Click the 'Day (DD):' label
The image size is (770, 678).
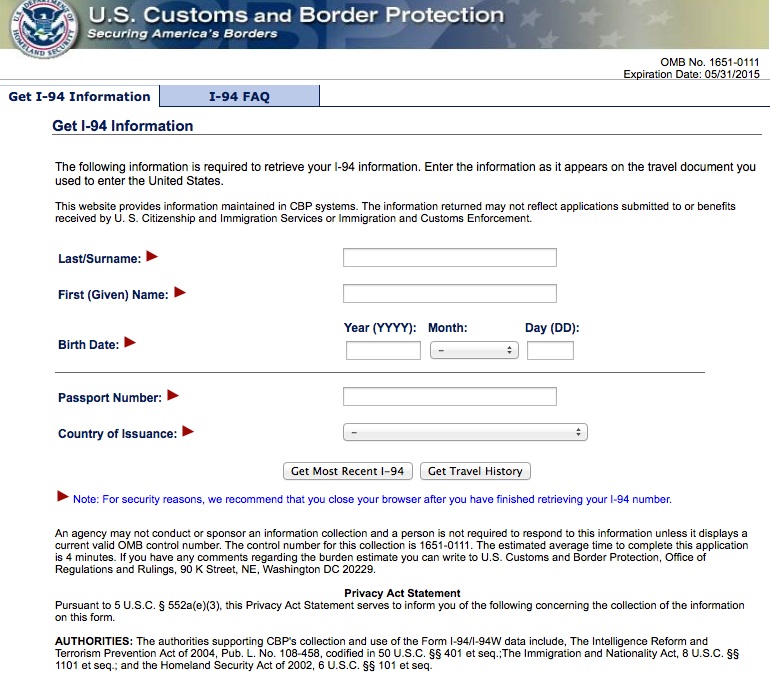click(552, 328)
